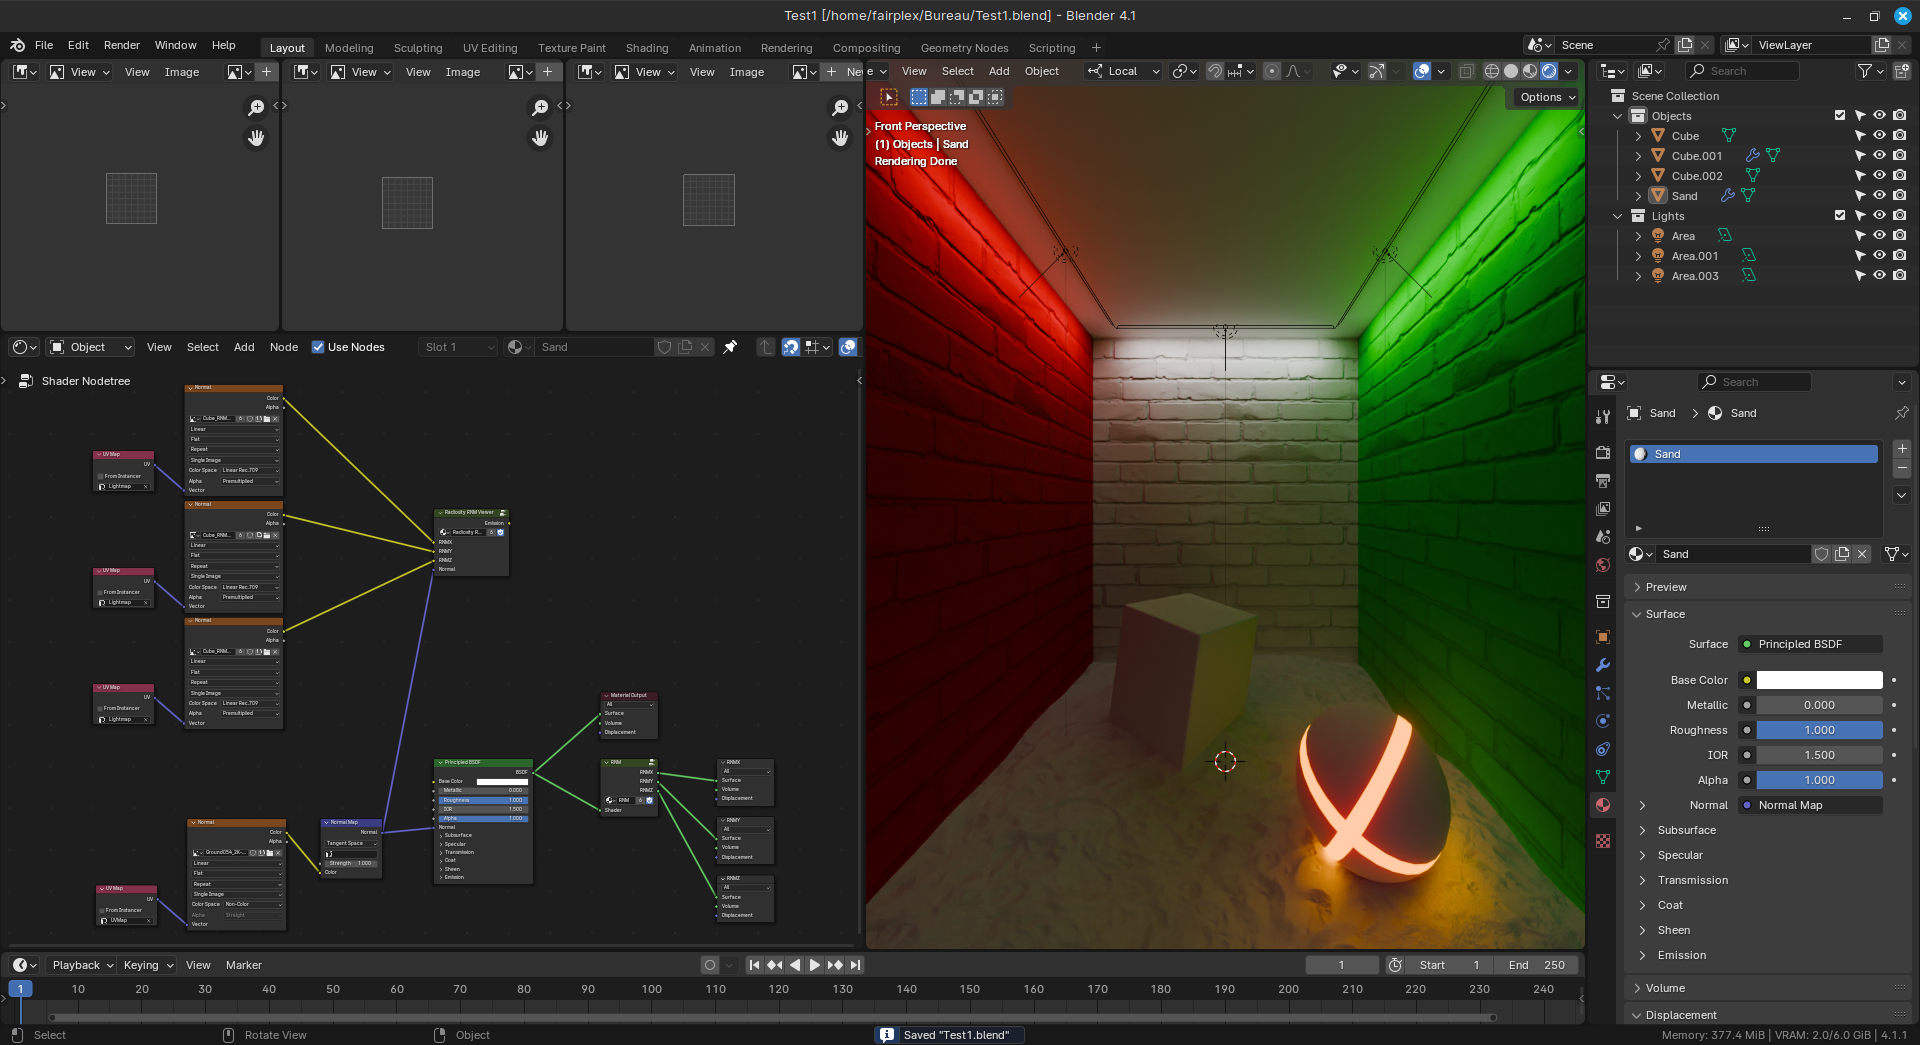Viewport: 1920px width, 1045px height.
Task: Remove material slot with minus button
Action: [x=1902, y=469]
